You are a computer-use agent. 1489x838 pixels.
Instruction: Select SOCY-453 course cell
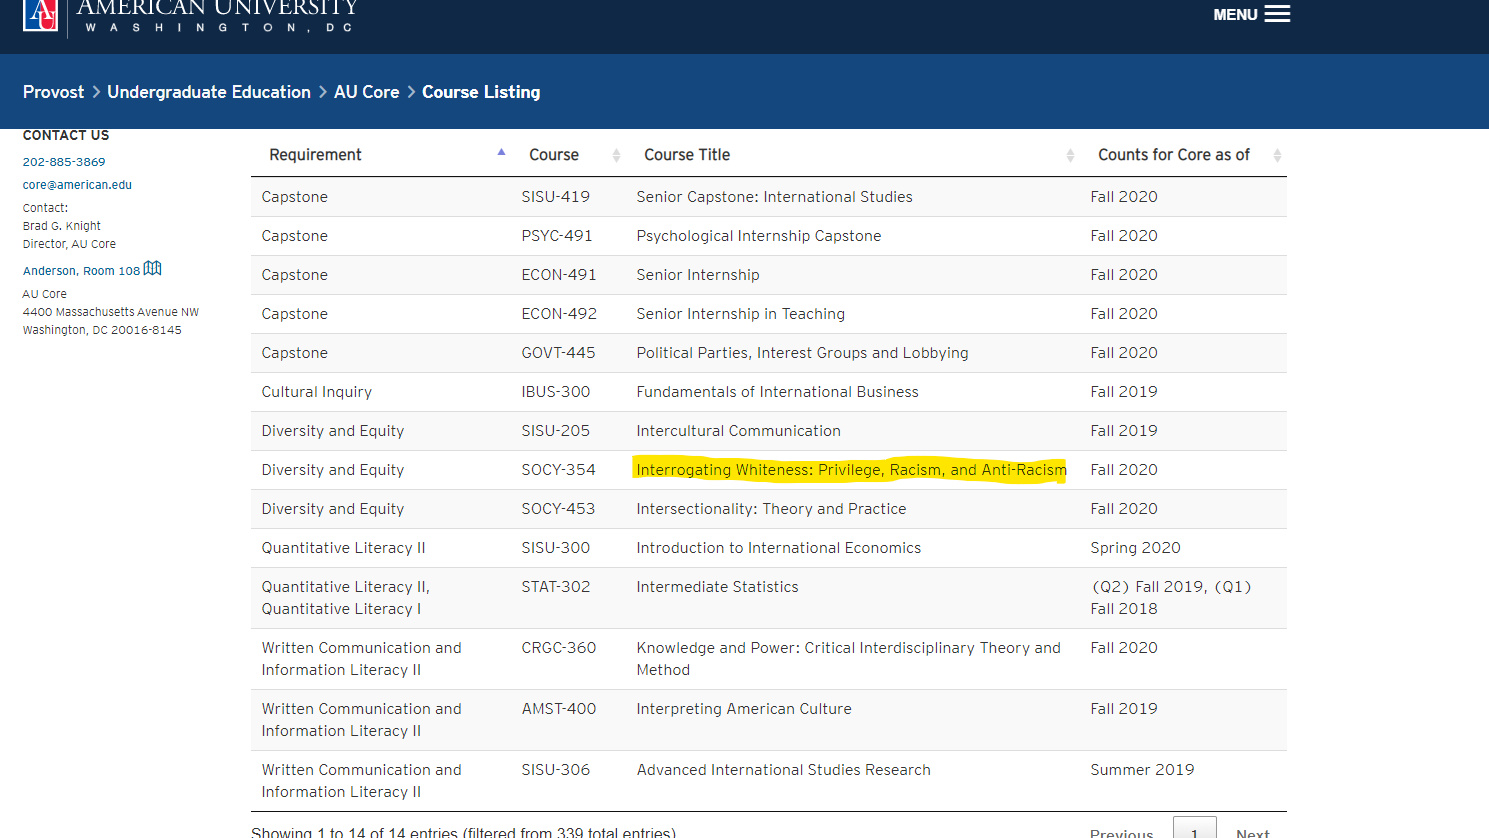[558, 509]
